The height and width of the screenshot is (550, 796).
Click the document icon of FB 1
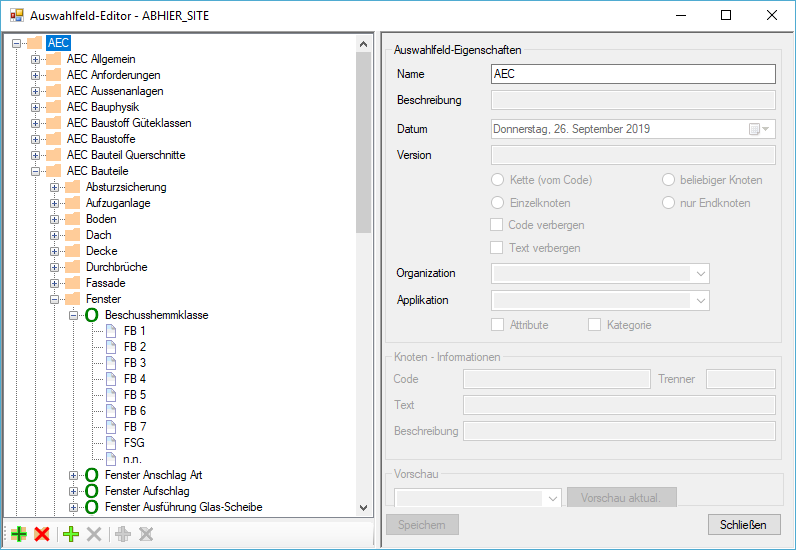click(x=111, y=331)
